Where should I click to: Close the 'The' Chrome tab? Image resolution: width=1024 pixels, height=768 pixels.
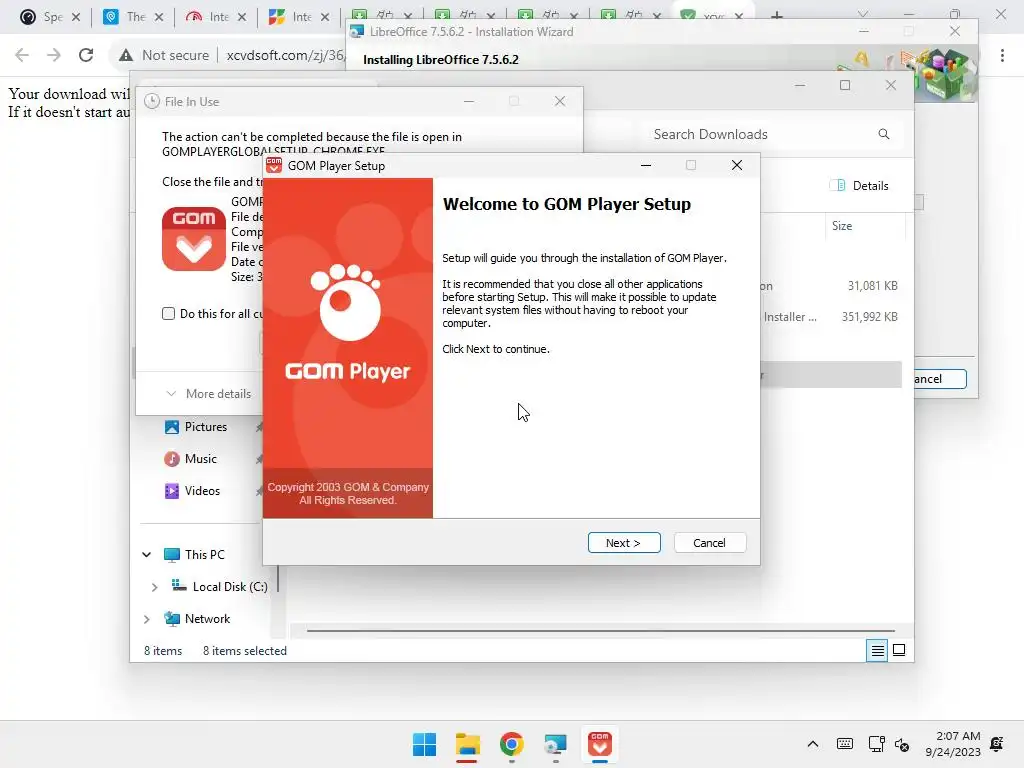(x=159, y=17)
